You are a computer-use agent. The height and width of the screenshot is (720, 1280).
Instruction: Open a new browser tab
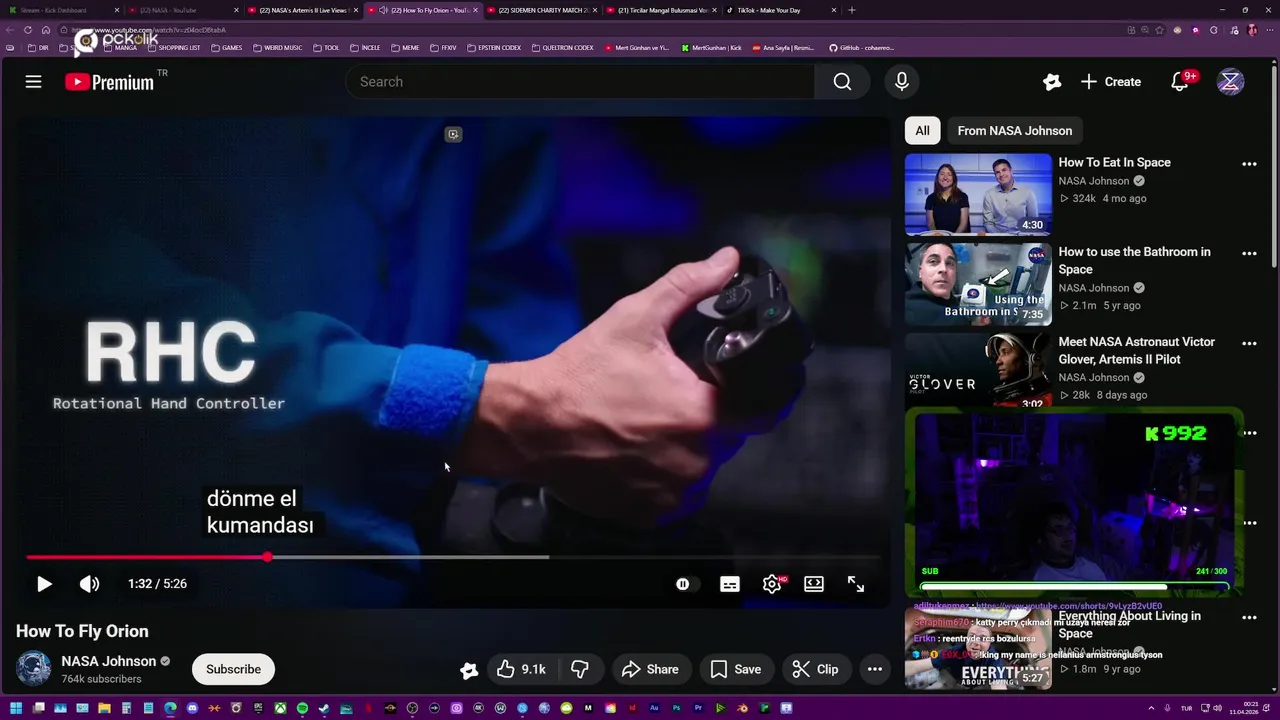coord(852,10)
